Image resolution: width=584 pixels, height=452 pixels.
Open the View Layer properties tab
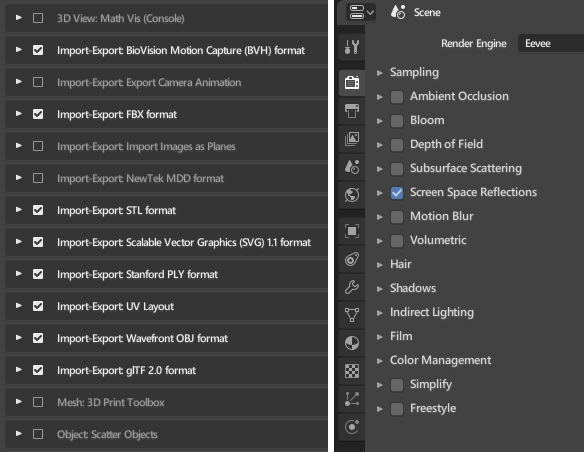[x=352, y=139]
